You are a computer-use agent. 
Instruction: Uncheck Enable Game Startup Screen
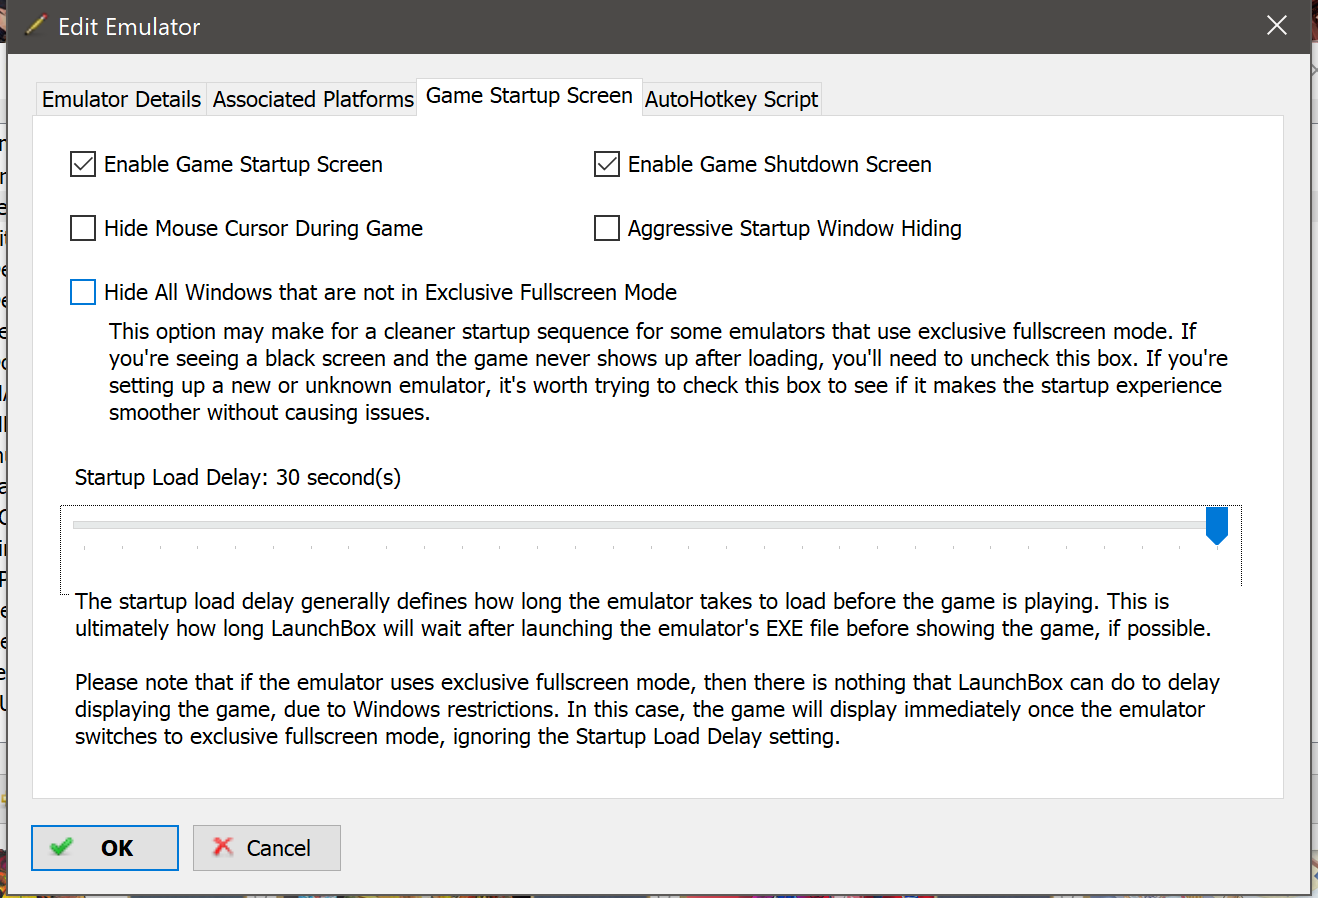coord(83,164)
